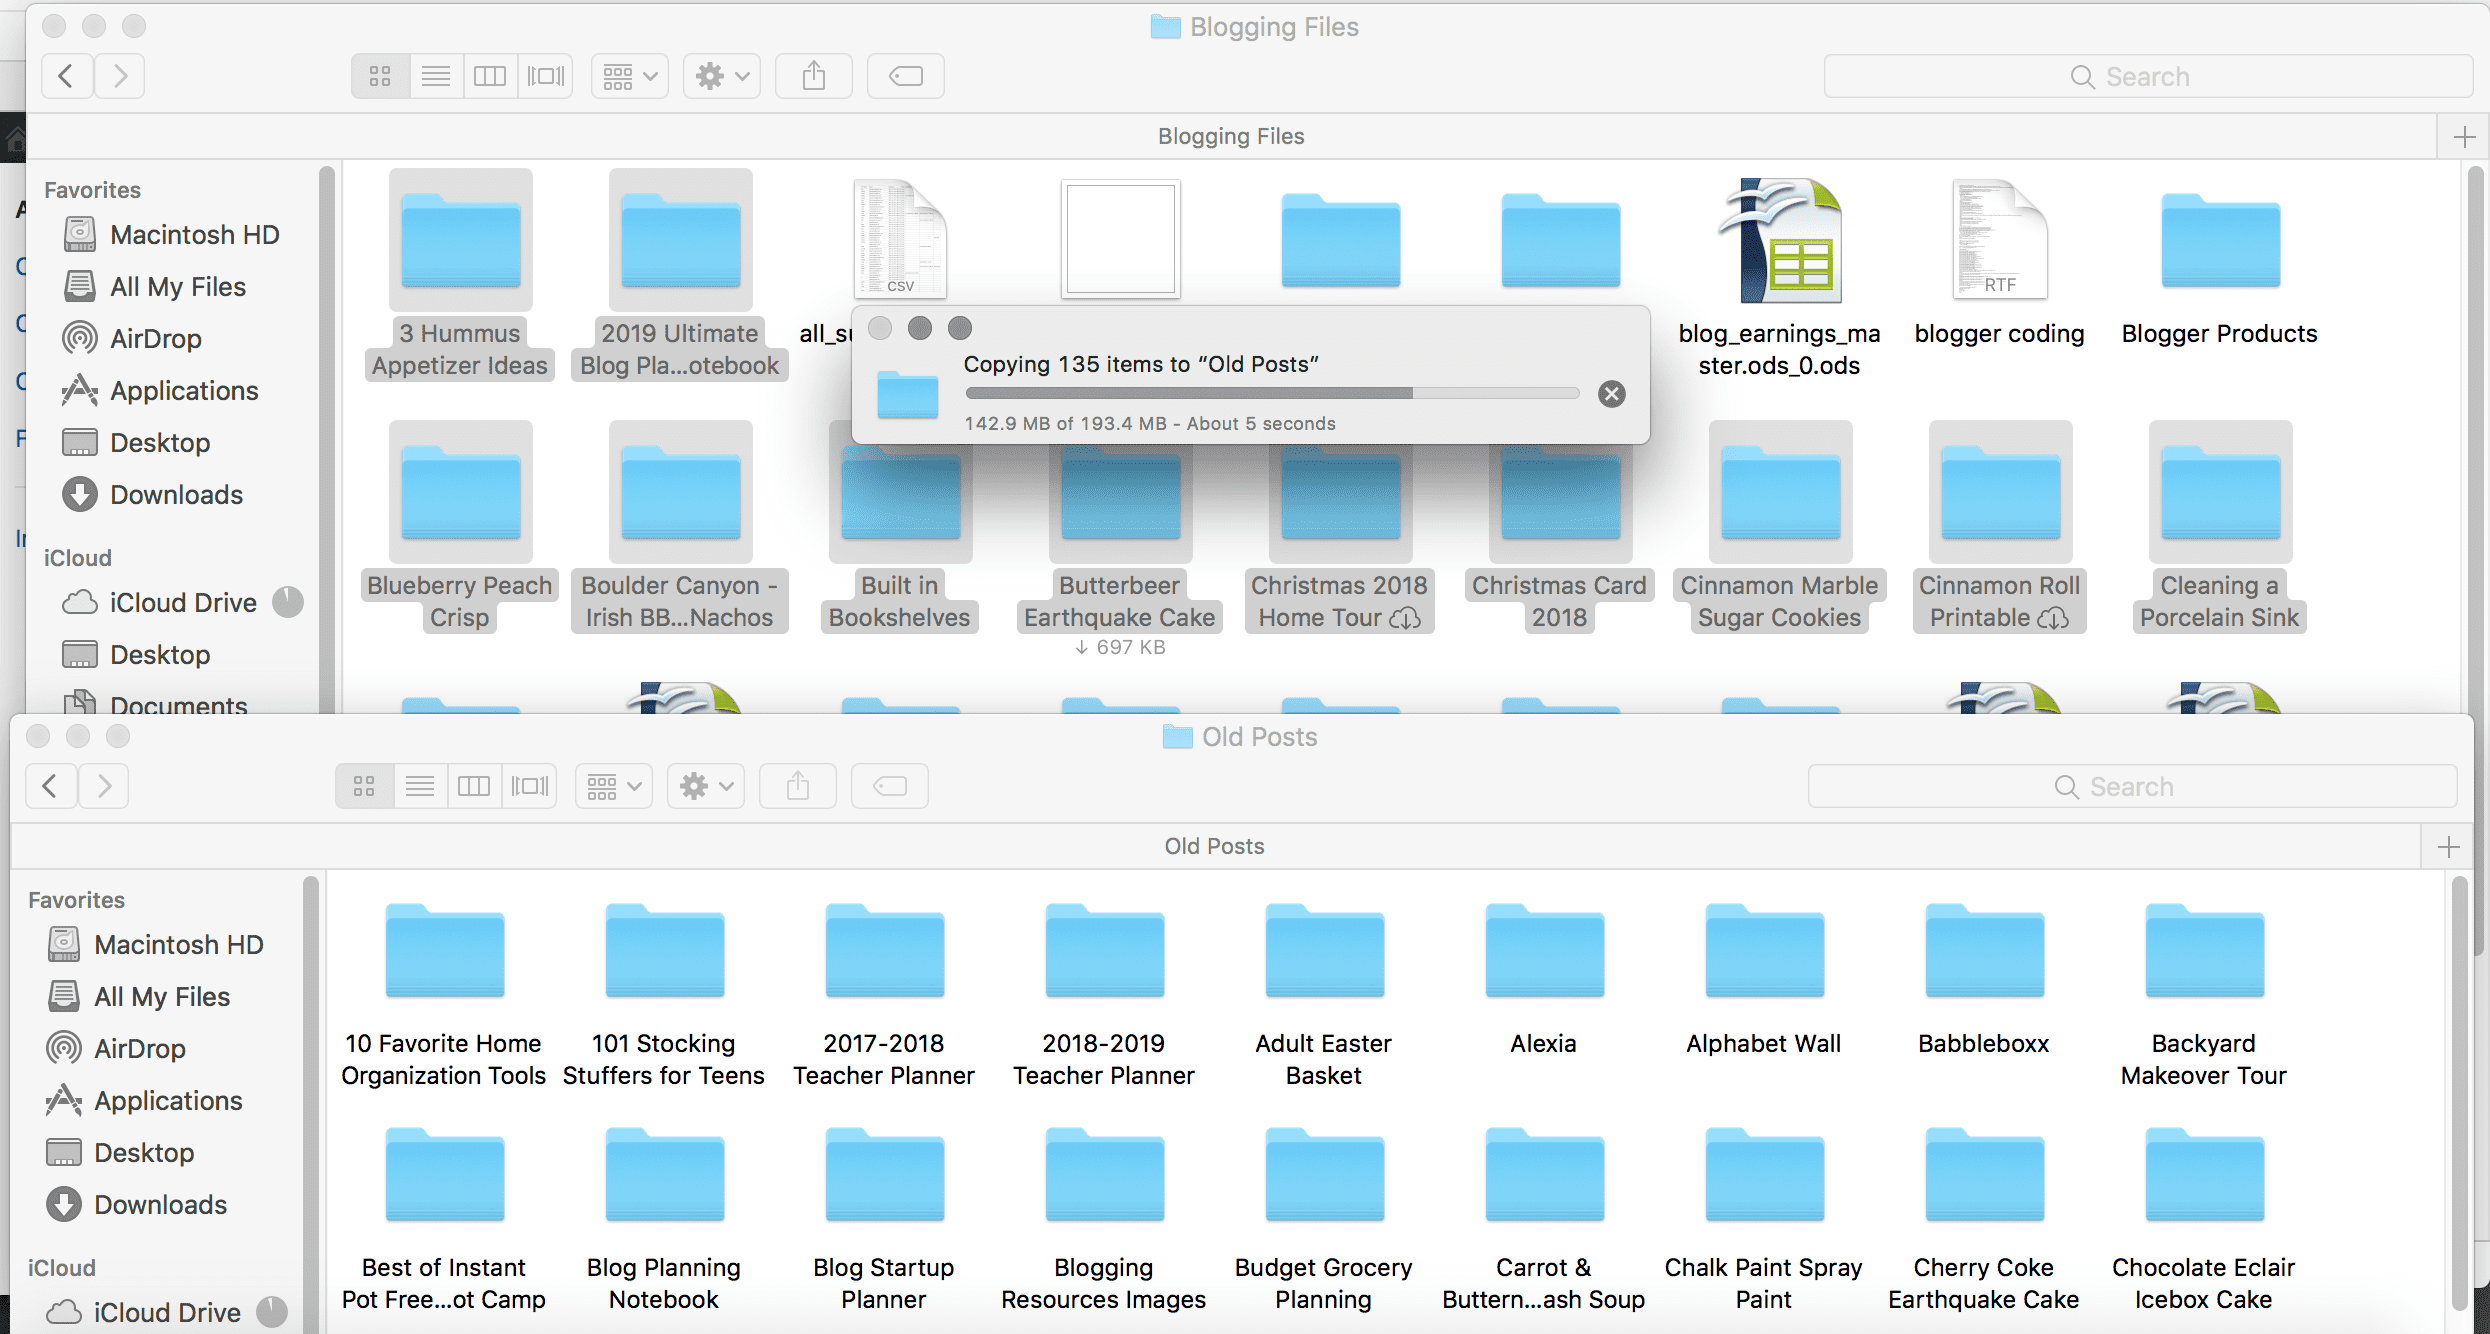Go back in Old Posts window

(x=51, y=786)
